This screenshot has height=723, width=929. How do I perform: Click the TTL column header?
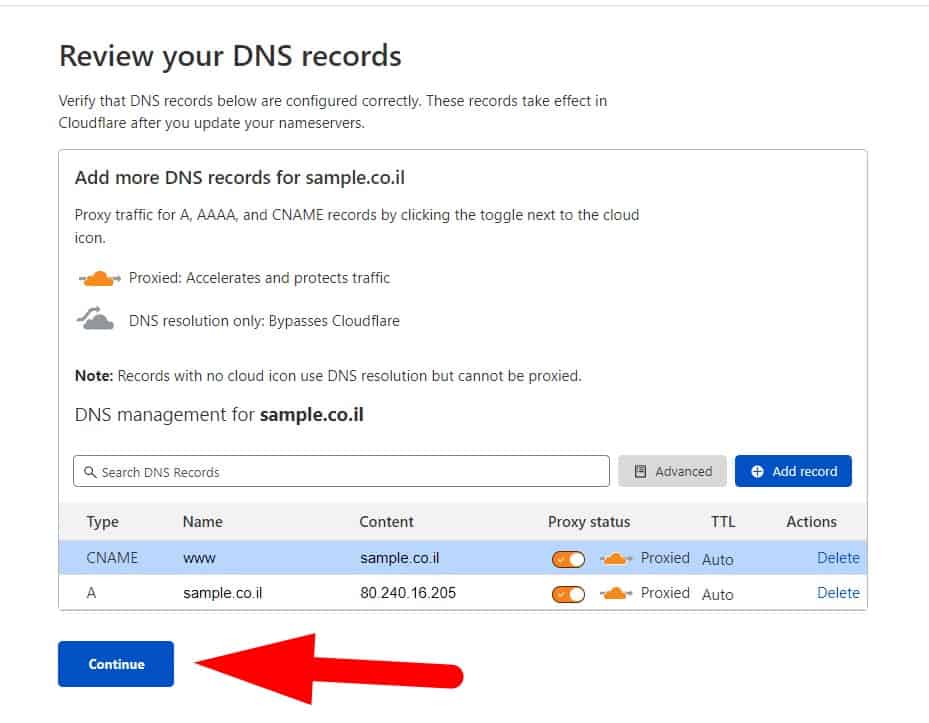tap(723, 522)
